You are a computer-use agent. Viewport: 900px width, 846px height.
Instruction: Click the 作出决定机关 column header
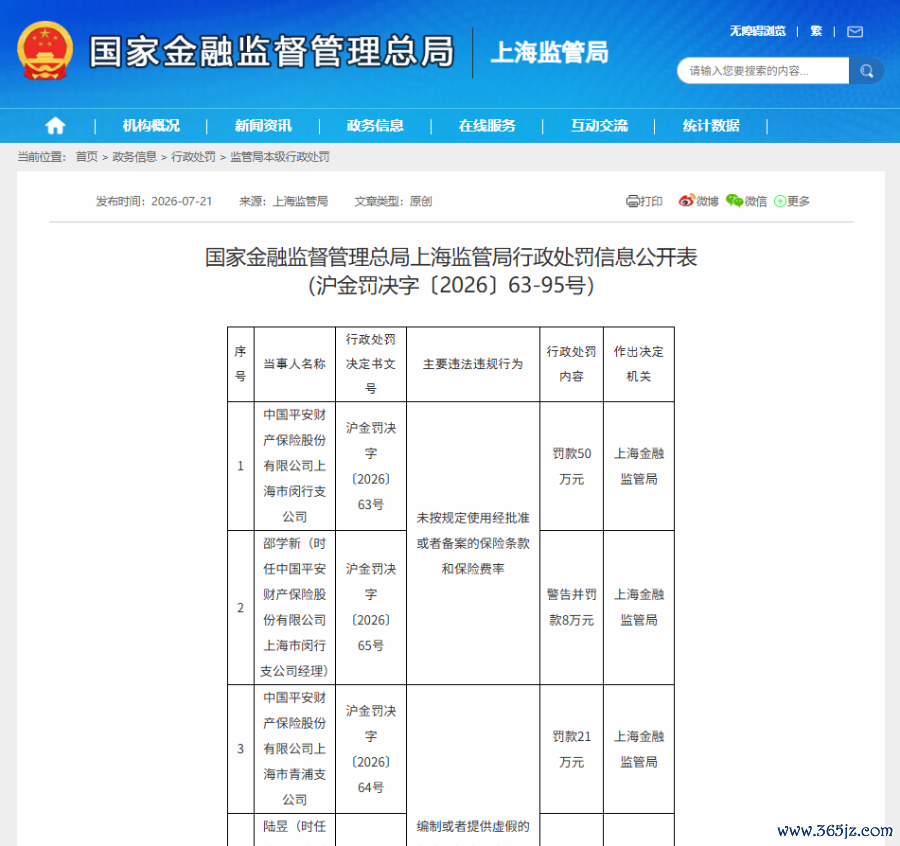click(x=639, y=364)
